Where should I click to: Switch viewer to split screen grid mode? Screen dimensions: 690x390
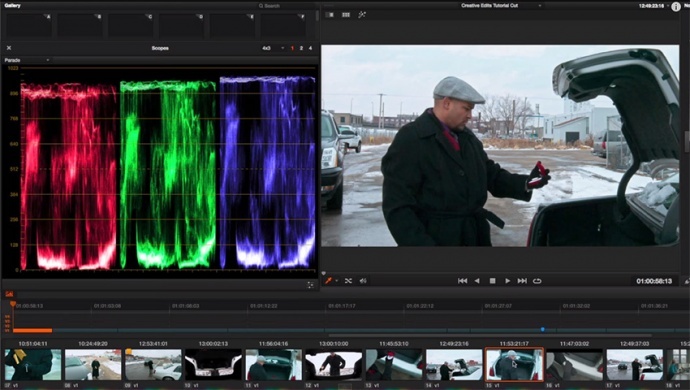[346, 15]
